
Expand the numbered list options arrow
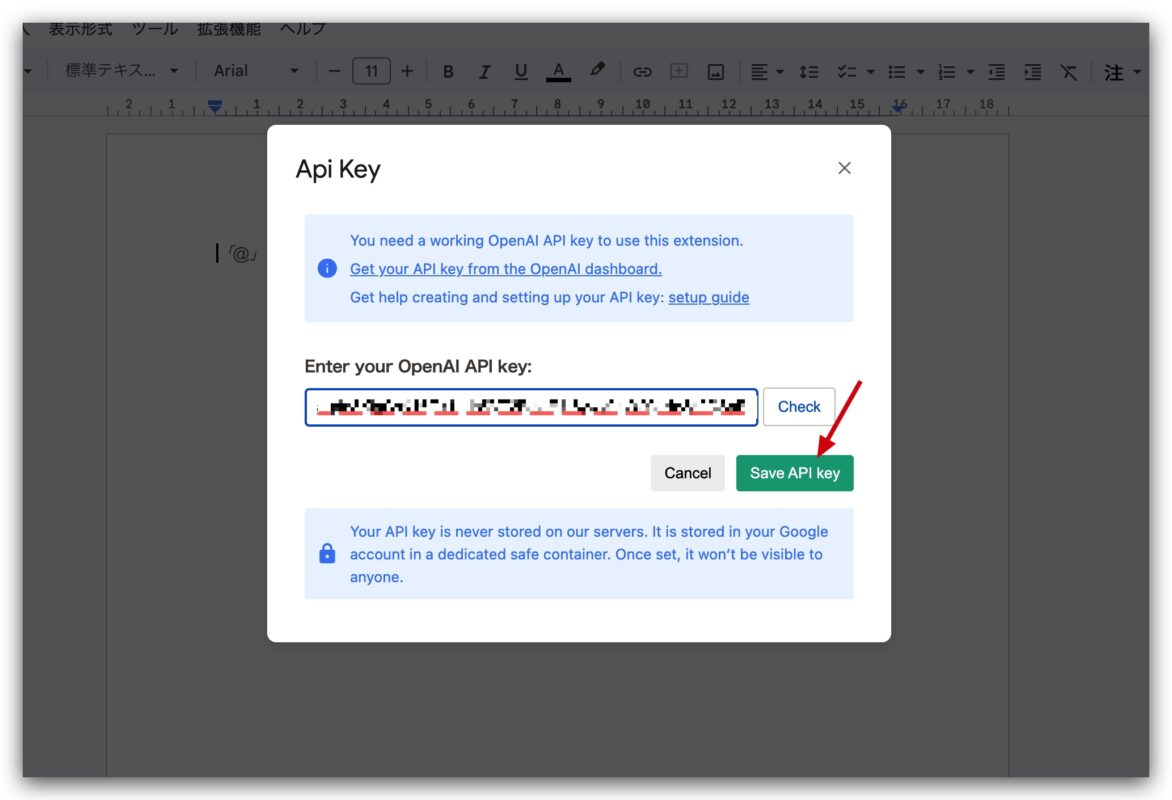click(970, 72)
